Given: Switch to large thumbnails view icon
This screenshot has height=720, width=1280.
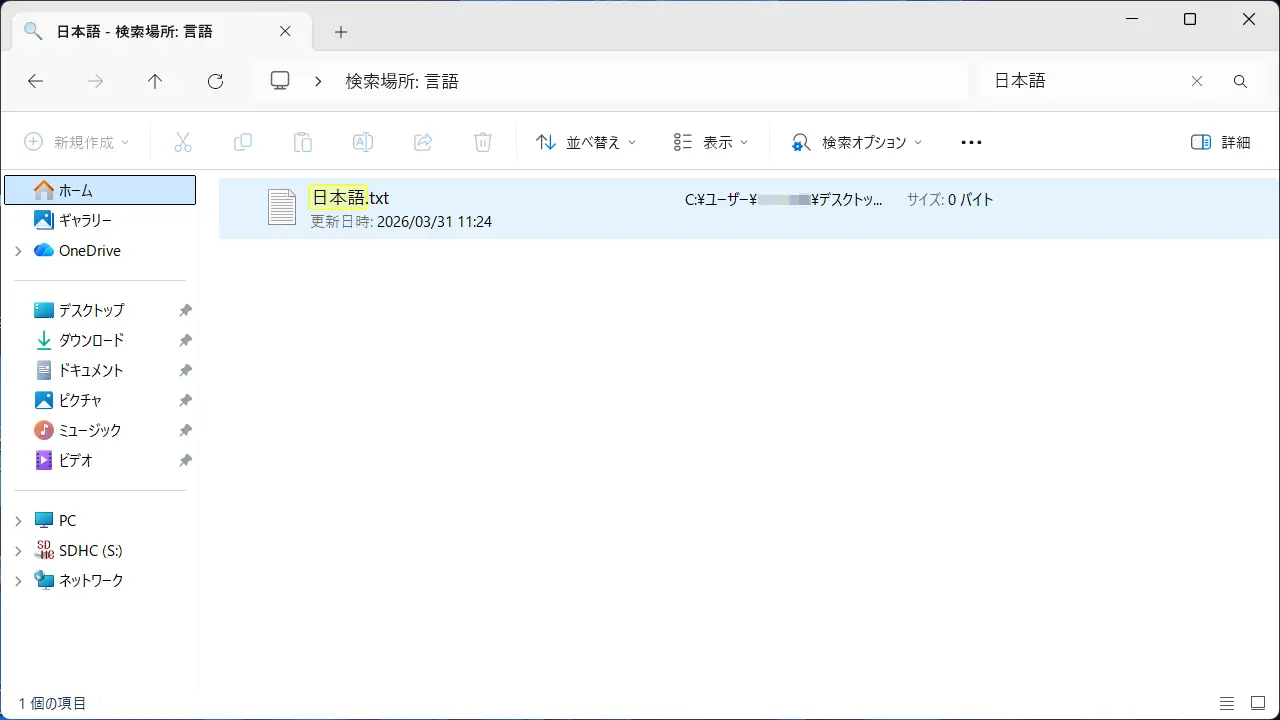Looking at the screenshot, I should coord(1255,703).
